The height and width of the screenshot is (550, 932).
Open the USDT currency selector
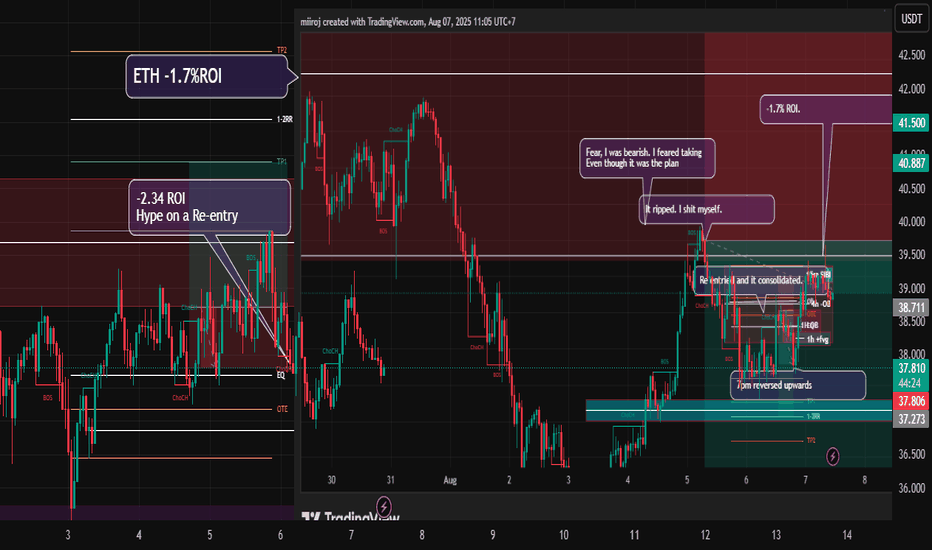[x=911, y=19]
